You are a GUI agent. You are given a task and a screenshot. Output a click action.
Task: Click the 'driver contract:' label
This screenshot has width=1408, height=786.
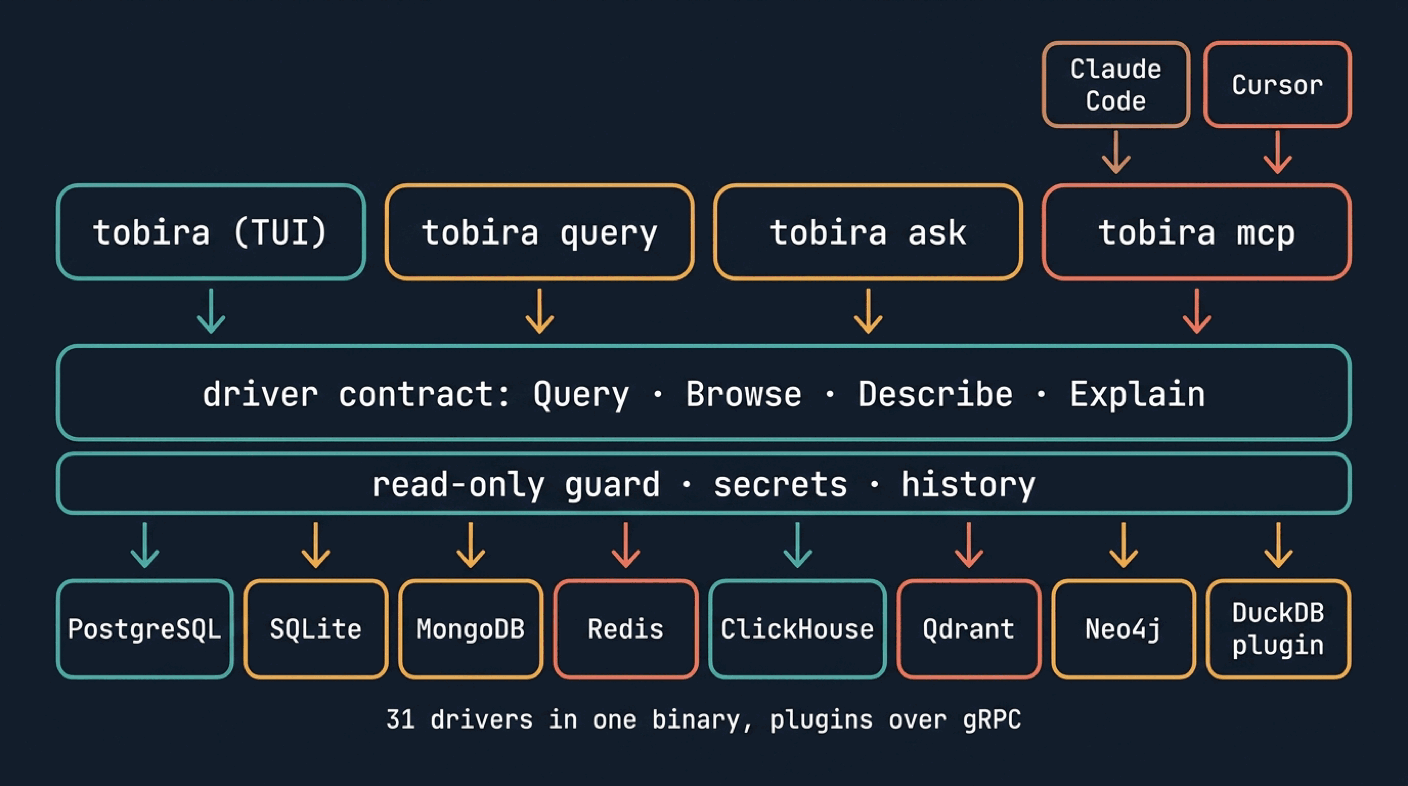click(357, 394)
